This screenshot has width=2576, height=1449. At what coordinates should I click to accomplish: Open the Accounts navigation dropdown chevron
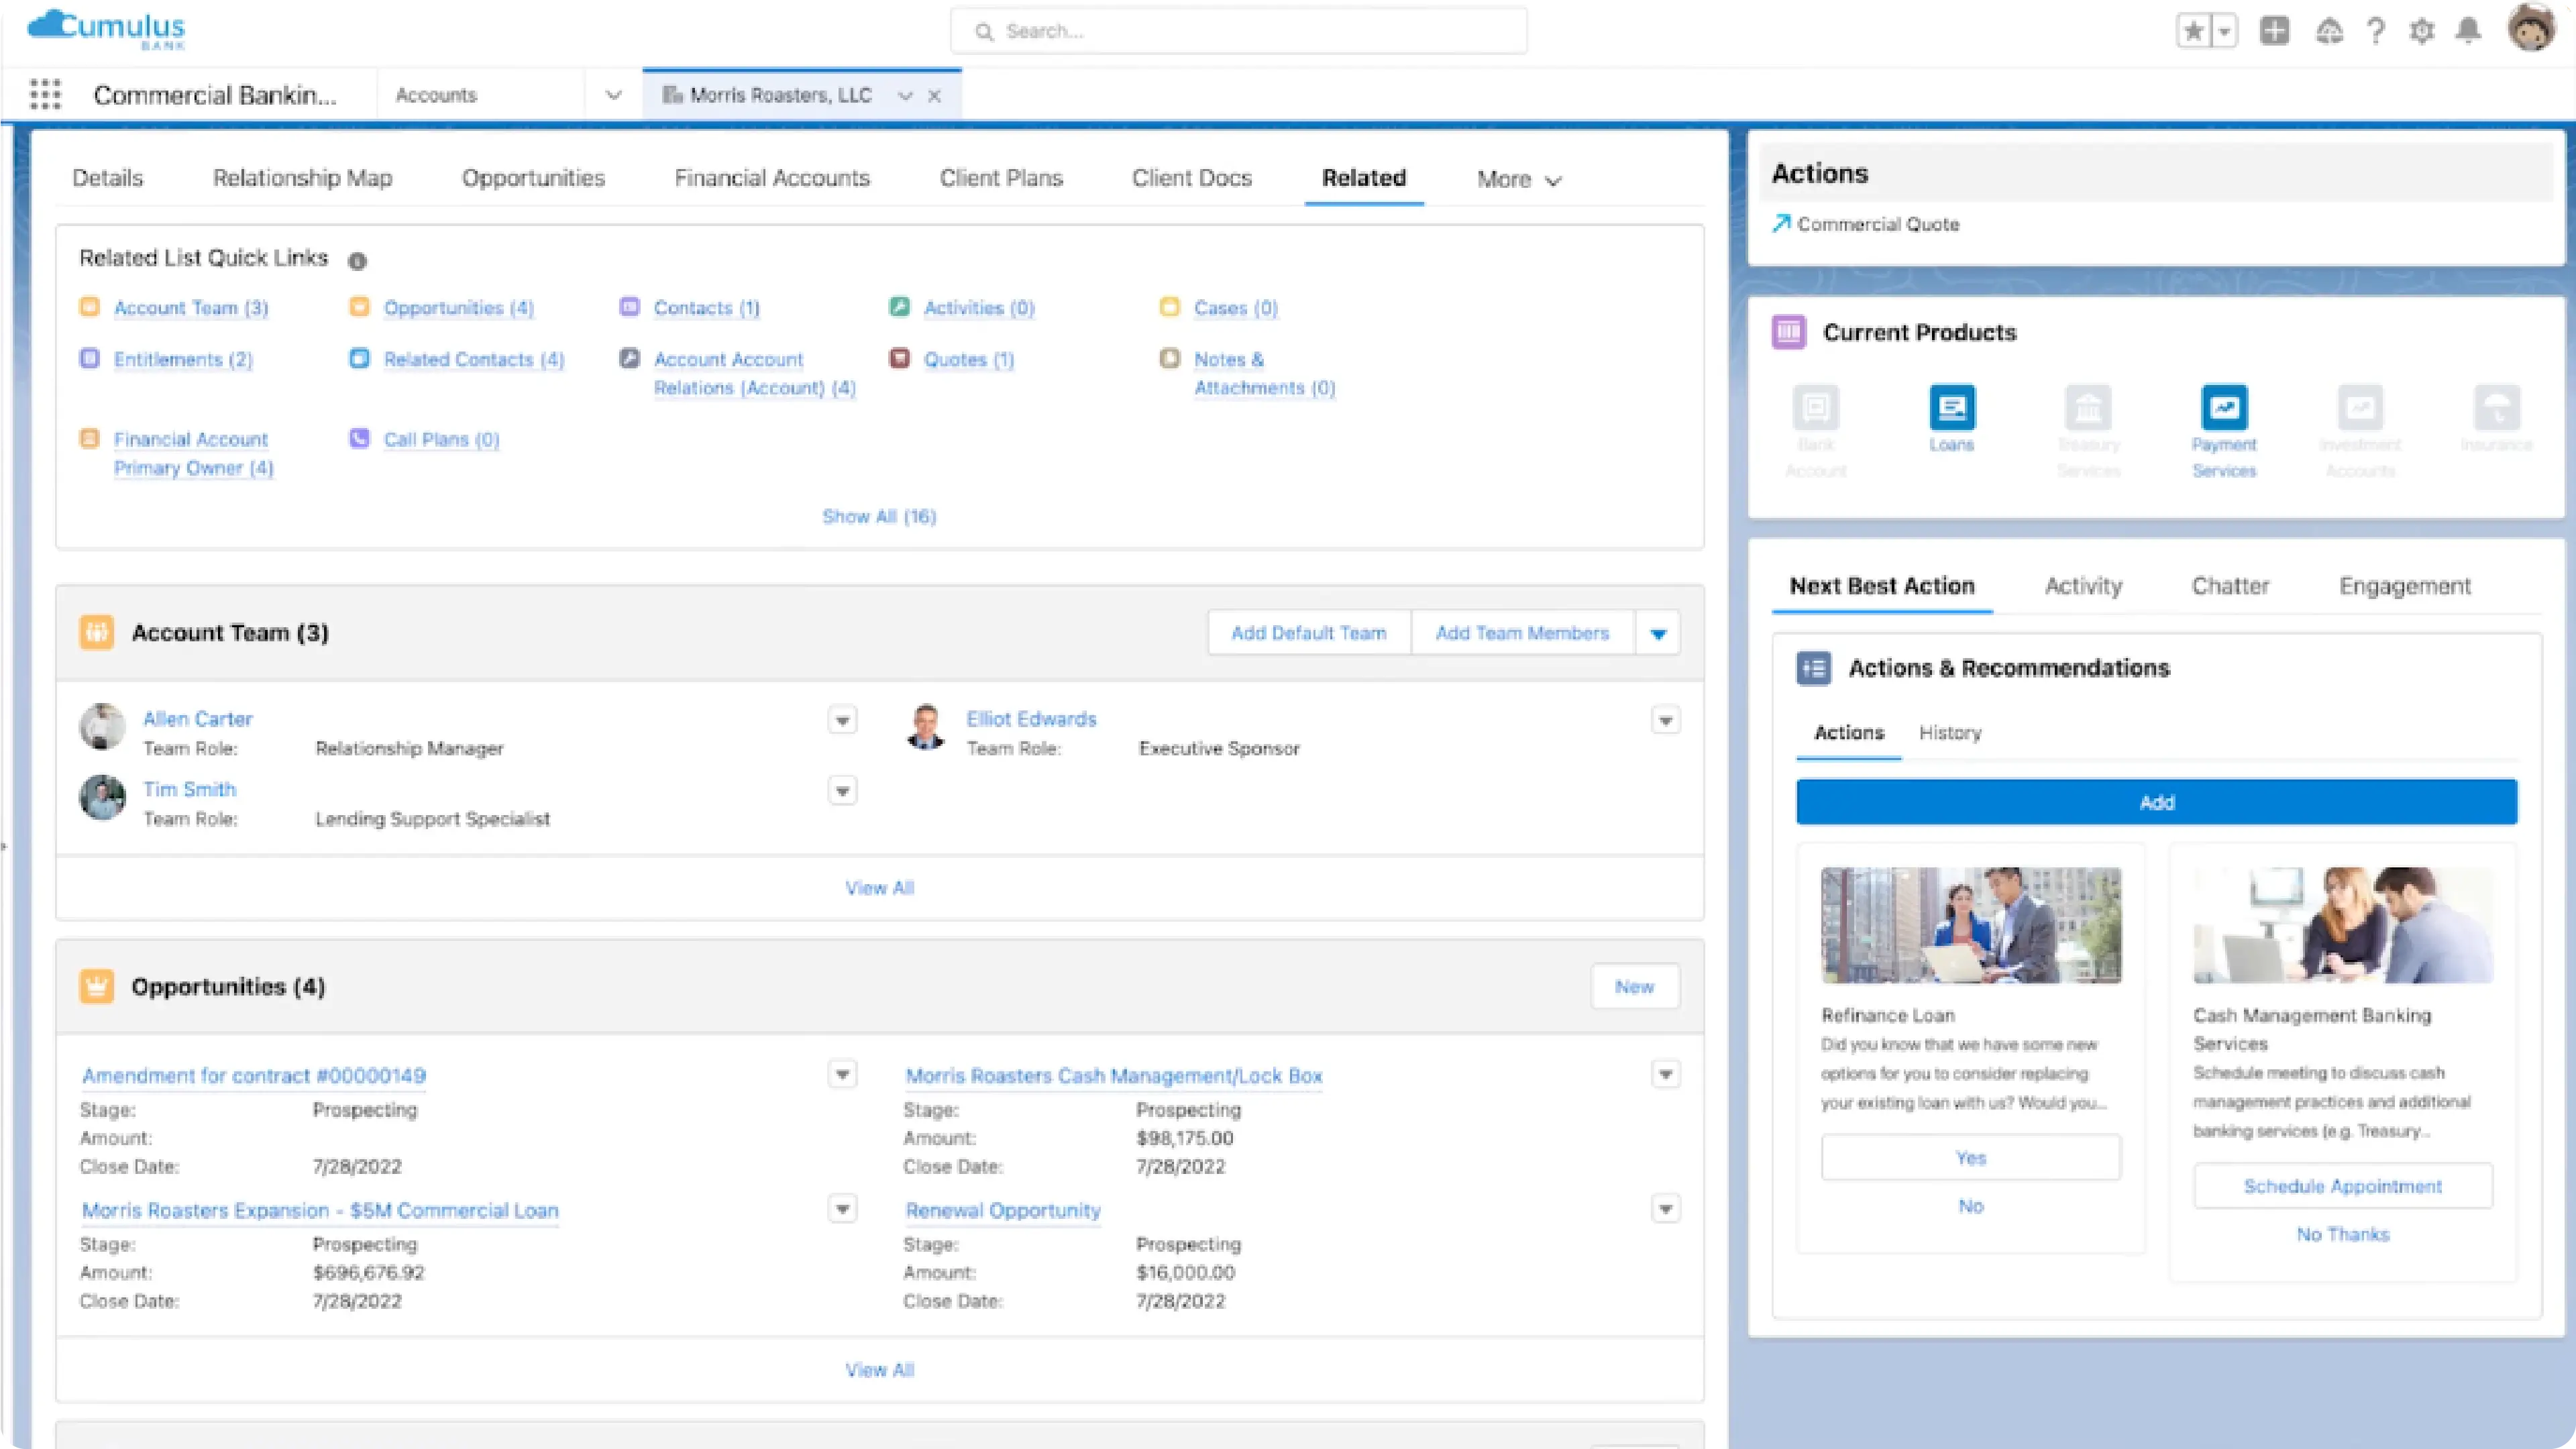pos(613,95)
